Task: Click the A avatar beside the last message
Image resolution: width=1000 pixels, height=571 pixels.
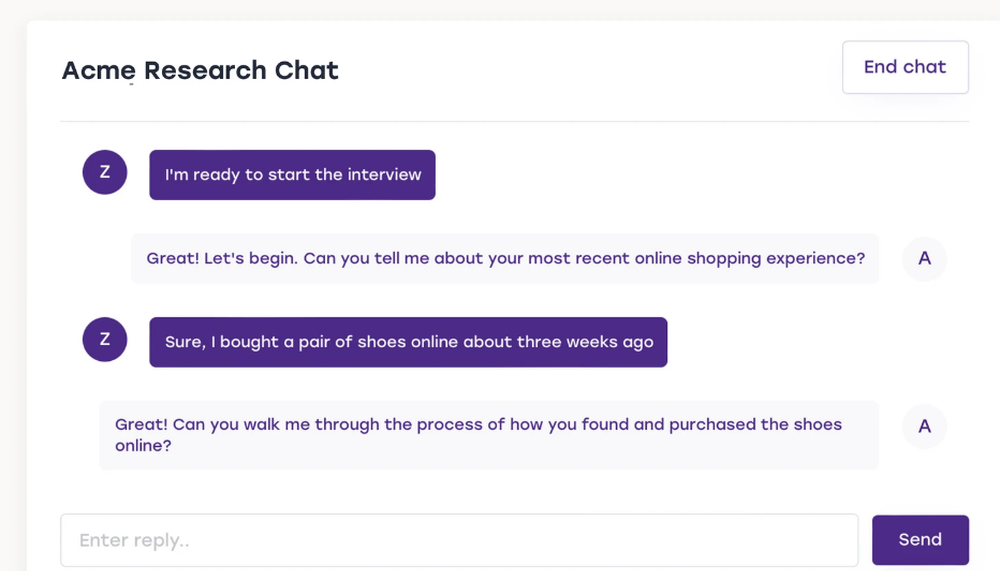Action: 924,427
